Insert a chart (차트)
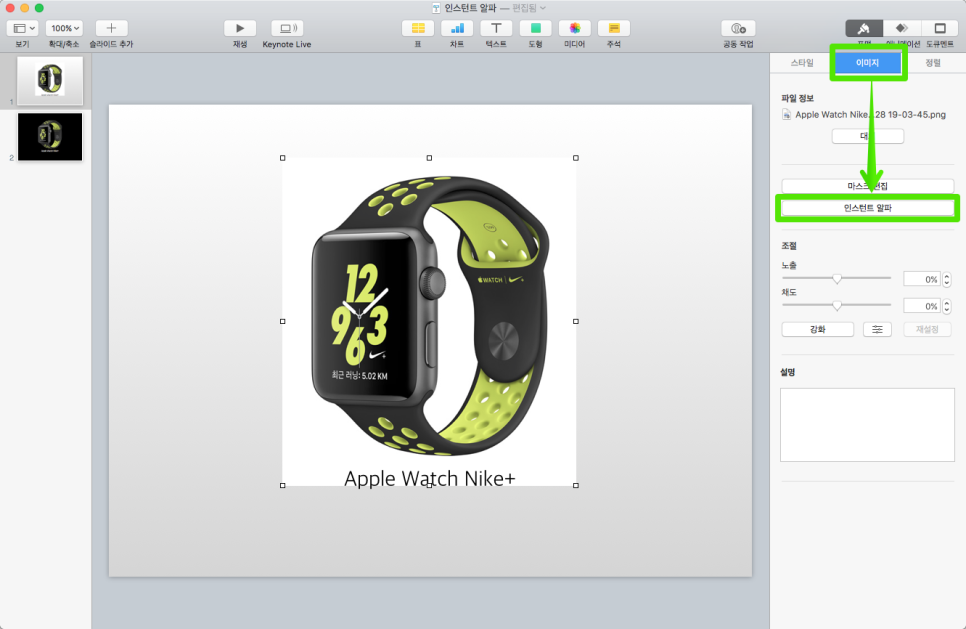The width and height of the screenshot is (966, 629). coord(457,28)
